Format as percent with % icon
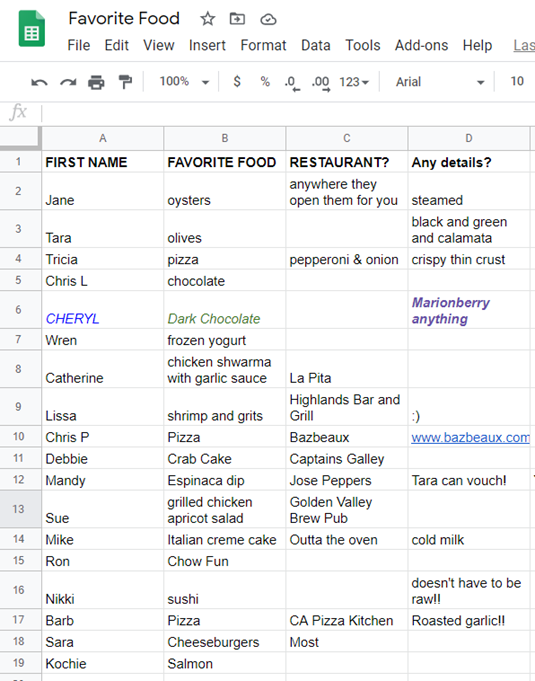Image resolution: width=535 pixels, height=681 pixels. [x=265, y=82]
